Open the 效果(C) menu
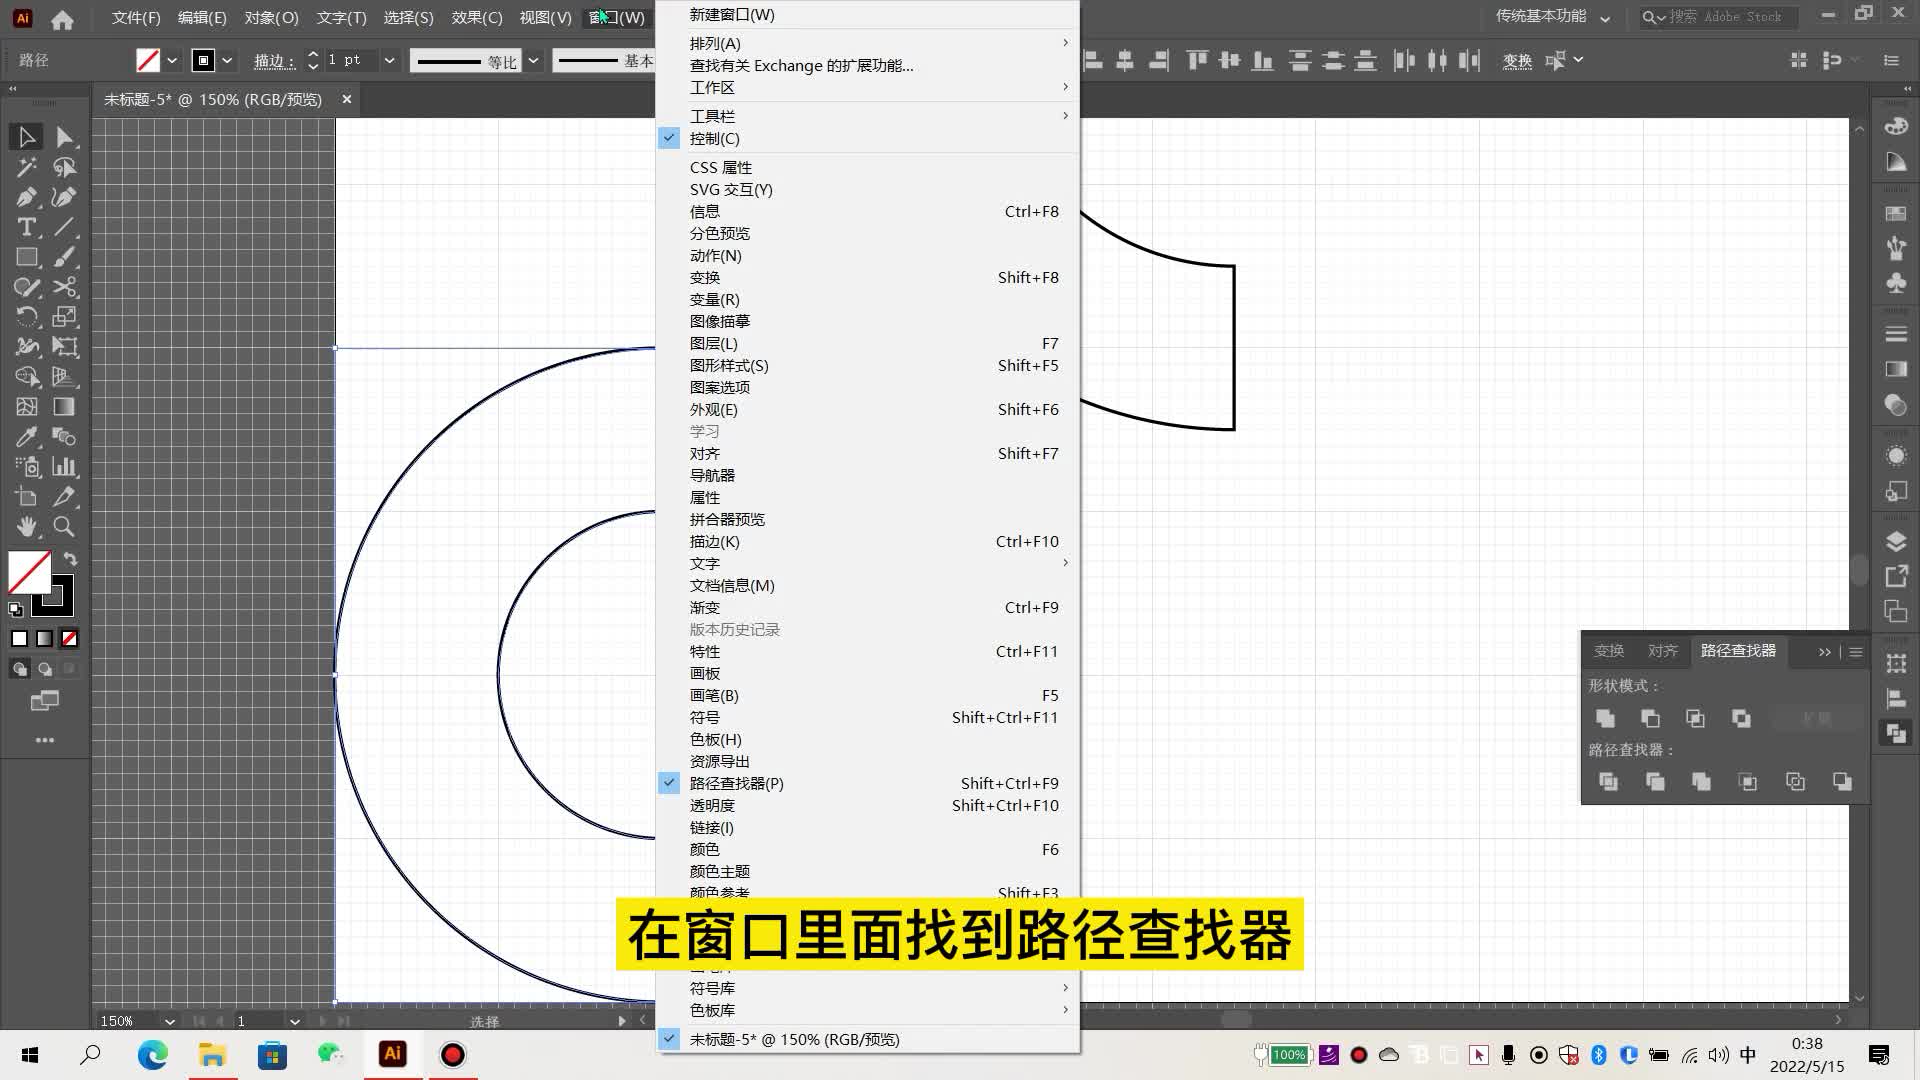The height and width of the screenshot is (1080, 1920). (476, 17)
